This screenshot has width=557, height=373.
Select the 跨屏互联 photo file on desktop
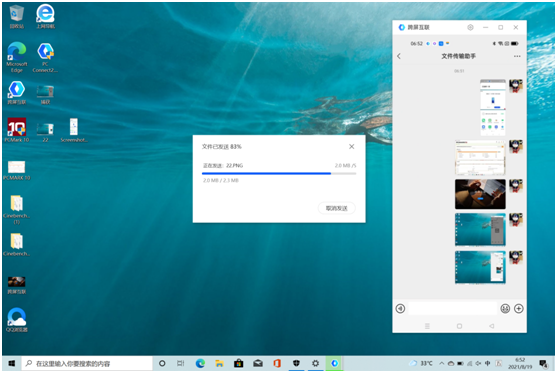16,286
